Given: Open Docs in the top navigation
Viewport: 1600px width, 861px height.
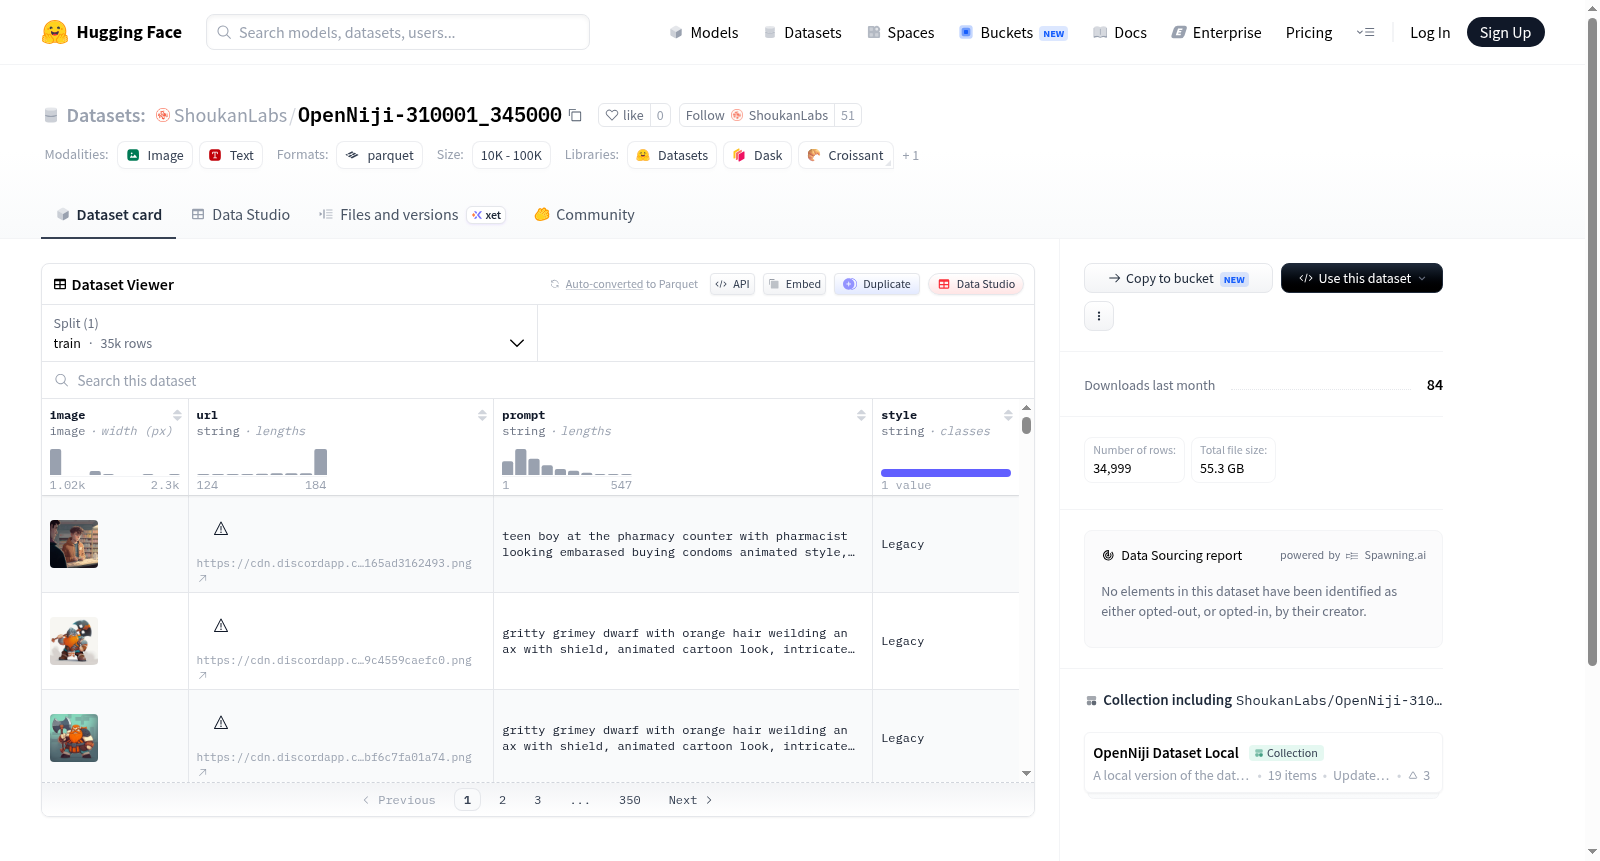Looking at the screenshot, I should tap(1119, 32).
